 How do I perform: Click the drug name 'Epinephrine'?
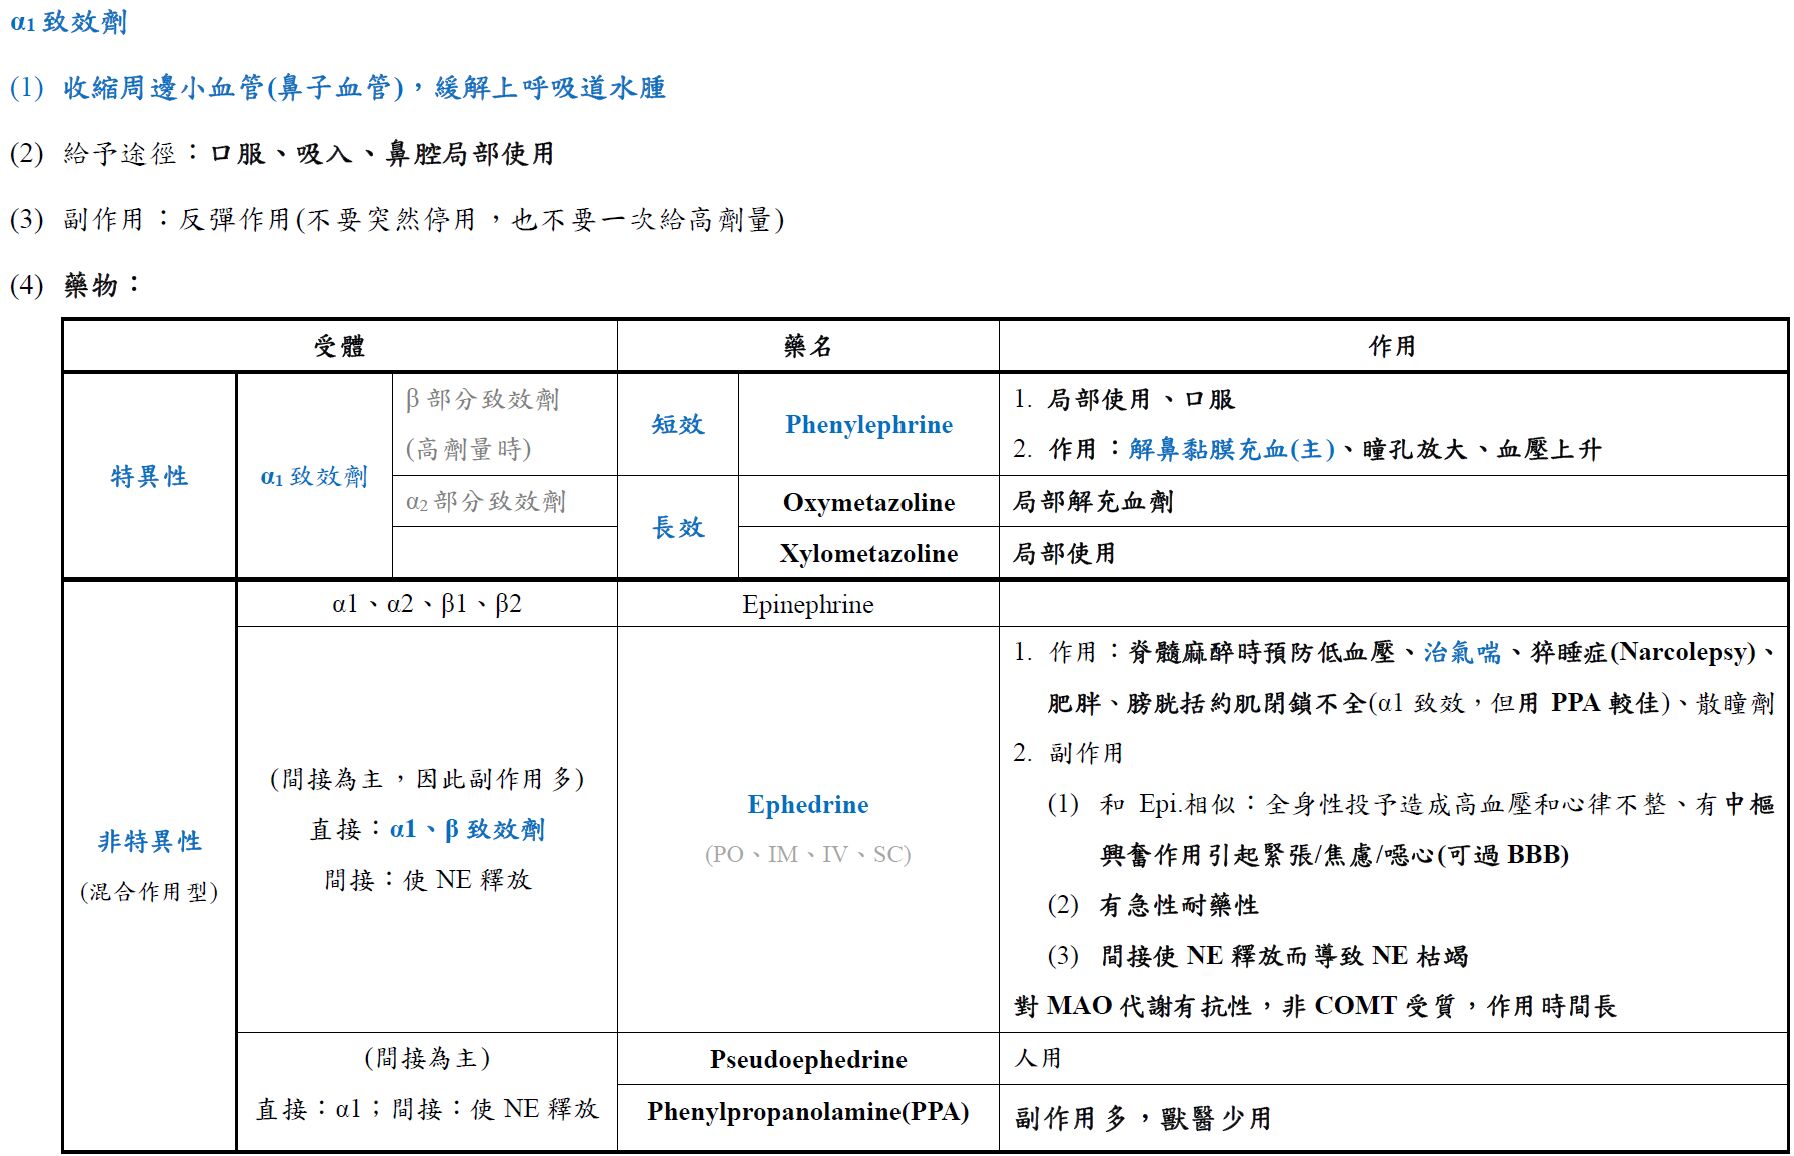pos(808,605)
